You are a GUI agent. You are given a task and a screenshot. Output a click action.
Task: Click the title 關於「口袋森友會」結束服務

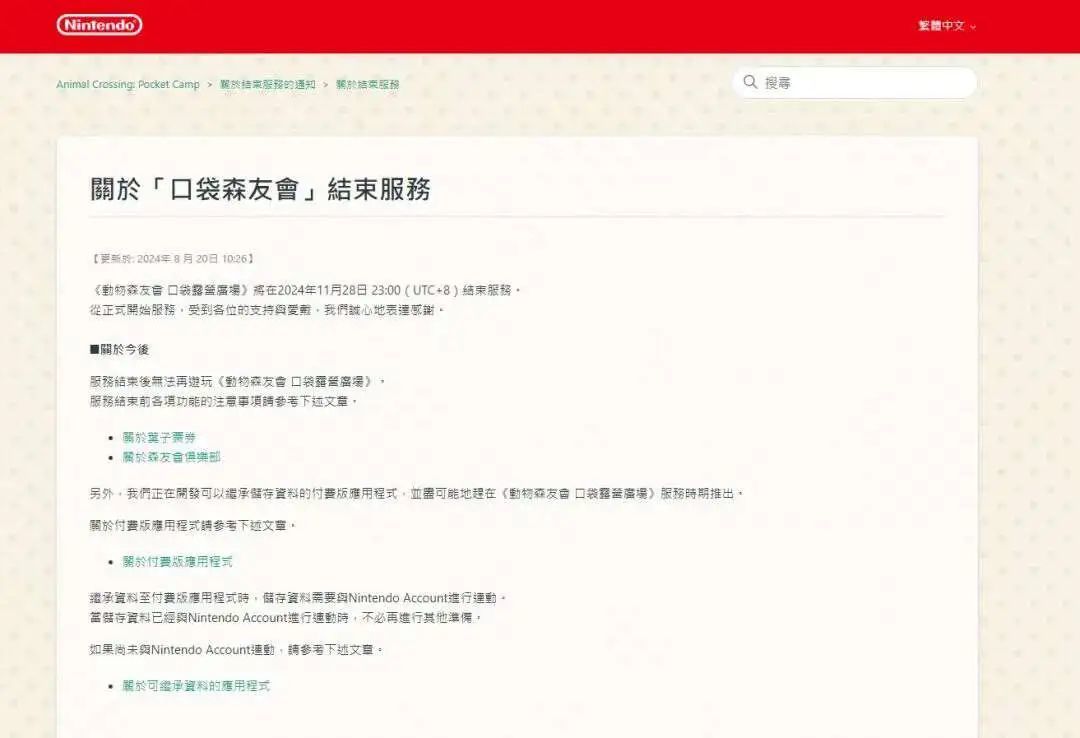tap(260, 189)
